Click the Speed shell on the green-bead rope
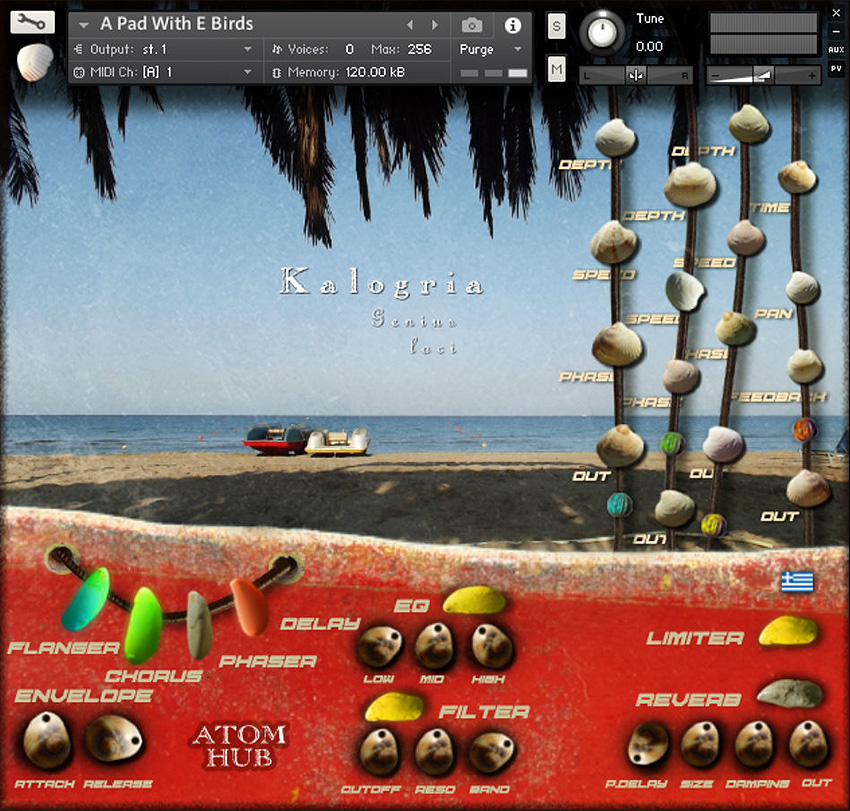The width and height of the screenshot is (850, 811). pos(684,292)
